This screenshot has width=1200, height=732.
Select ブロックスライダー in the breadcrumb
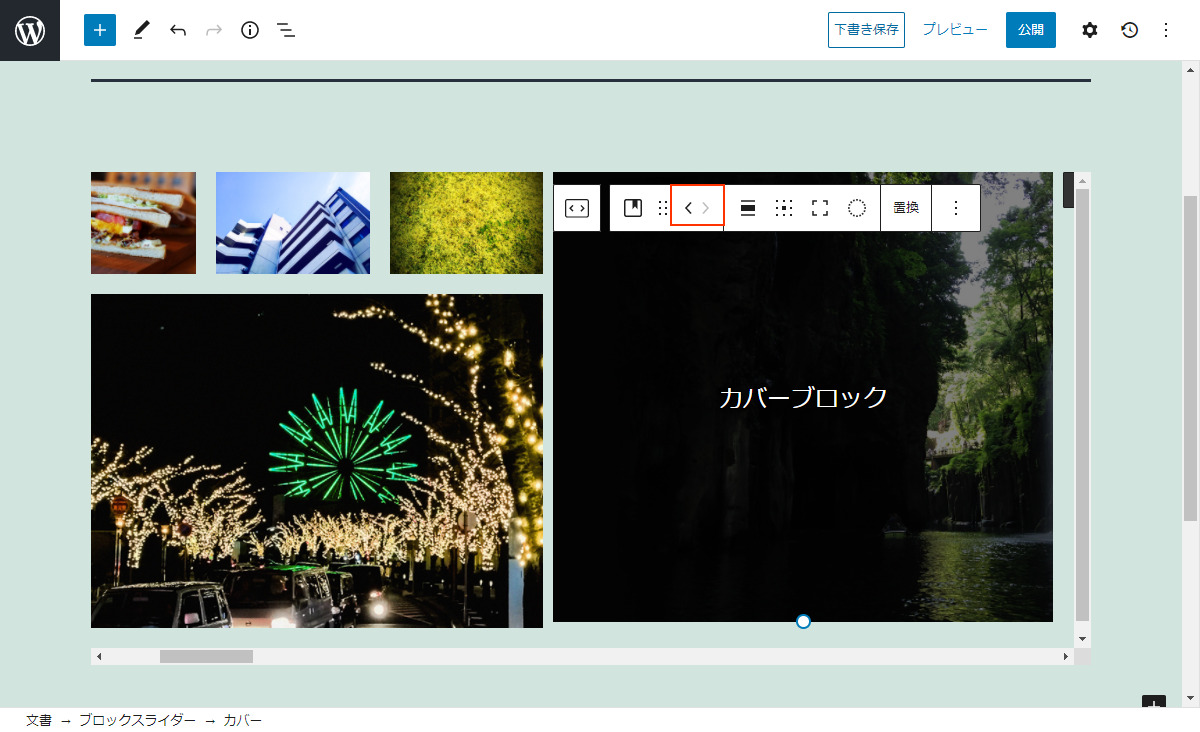pyautogui.click(x=137, y=720)
